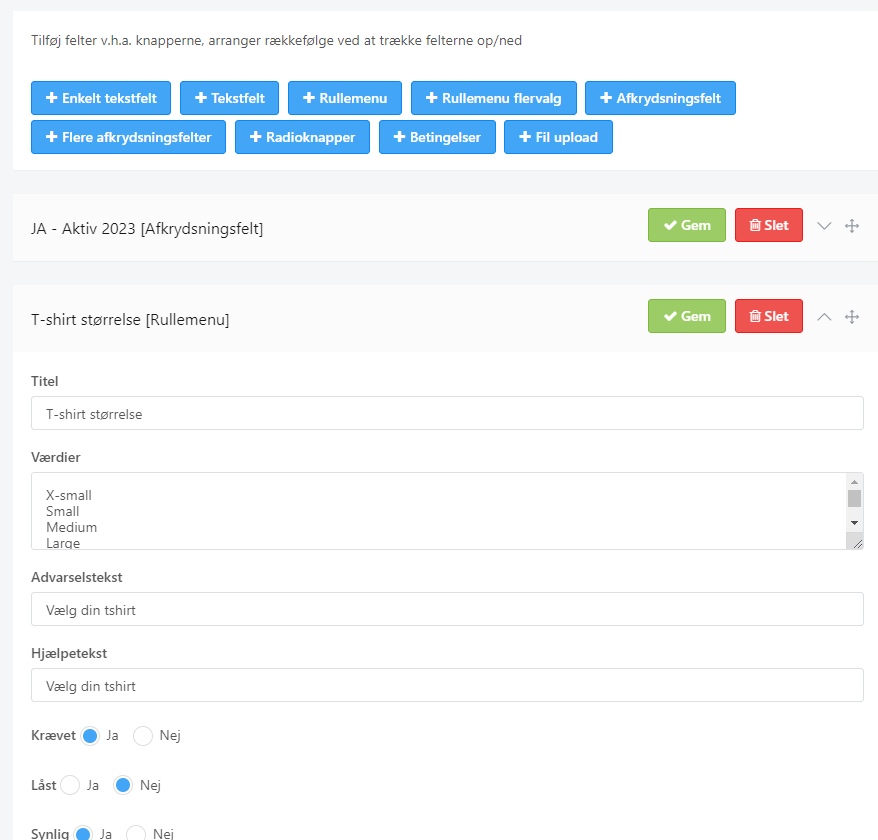This screenshot has width=878, height=840.
Task: Click the move handle for T-shirt størrelse field
Action: coord(852,317)
